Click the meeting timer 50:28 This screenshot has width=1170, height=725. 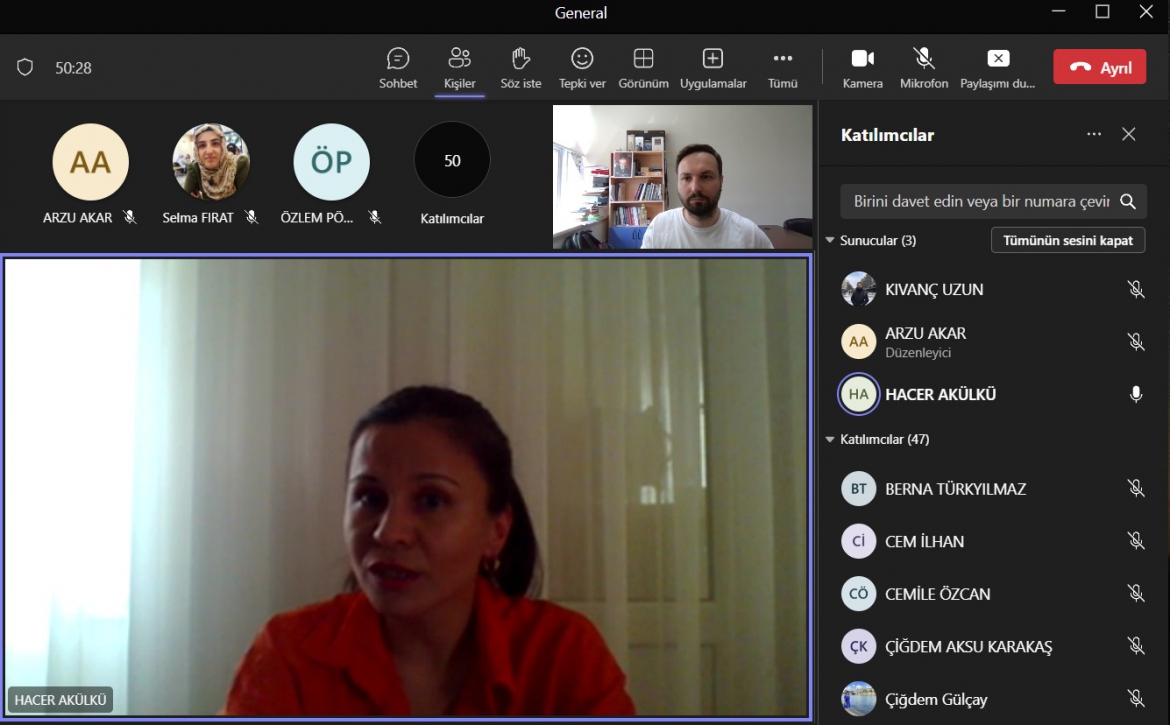pos(73,68)
